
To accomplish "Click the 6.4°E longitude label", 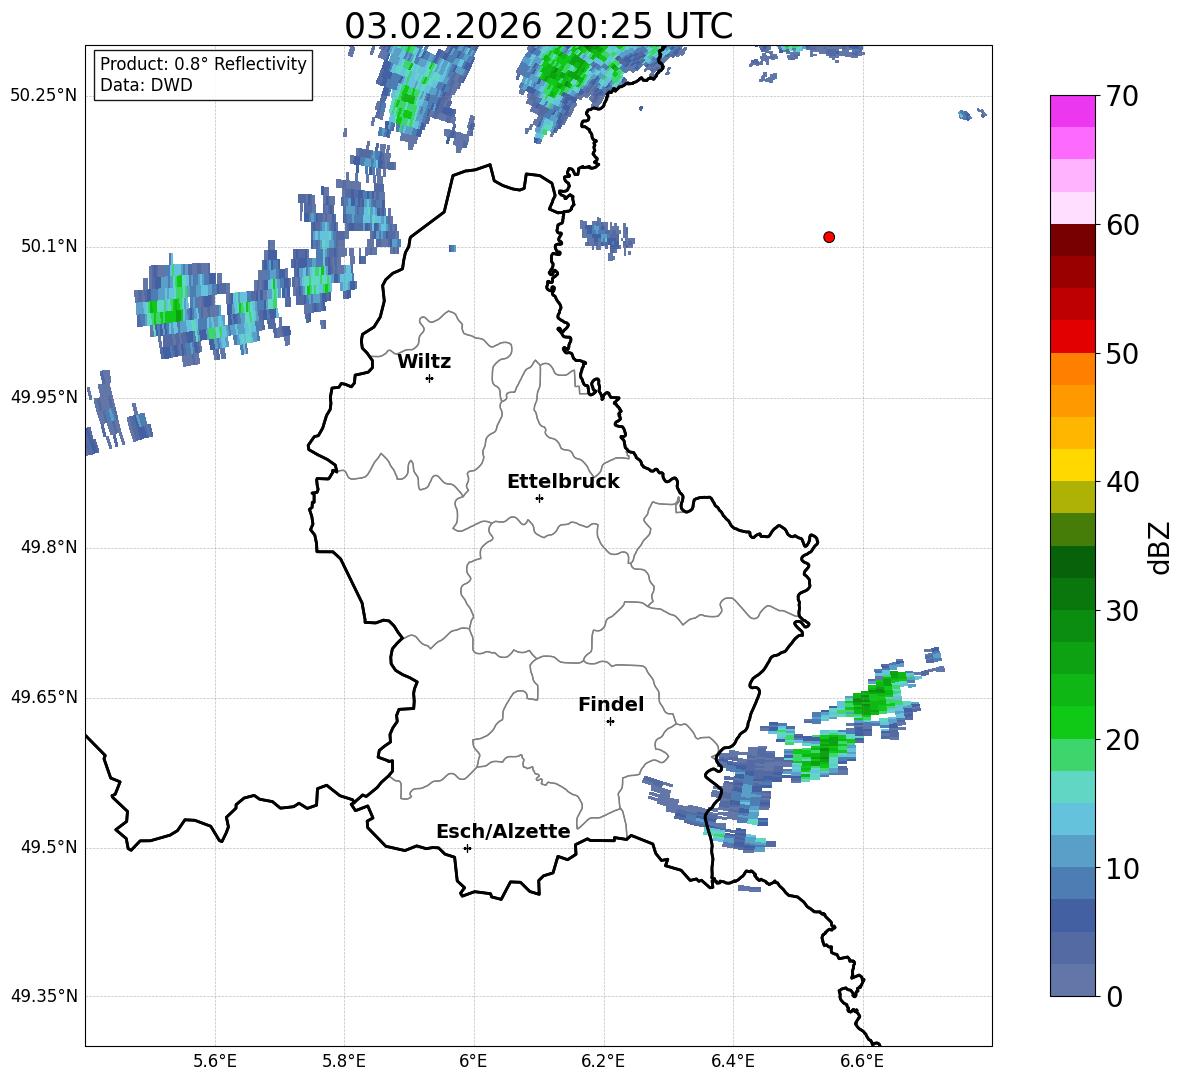I will 732,1062.
